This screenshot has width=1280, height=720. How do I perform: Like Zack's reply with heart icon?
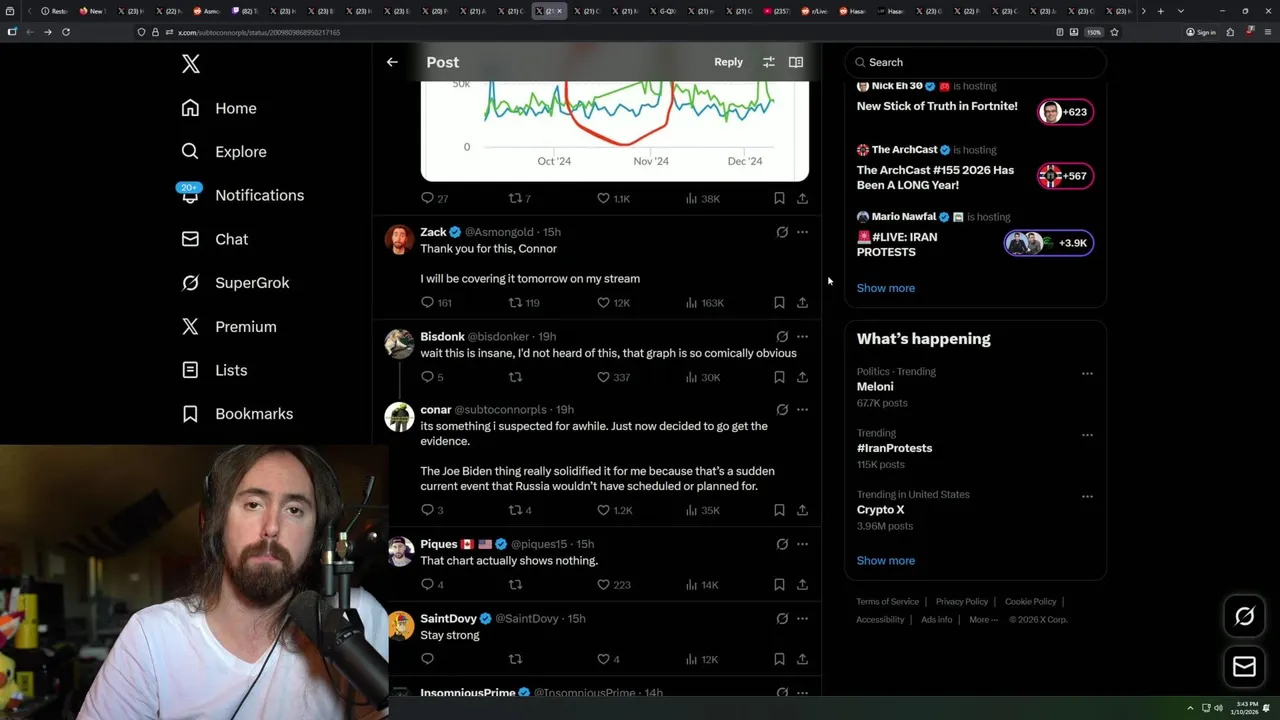pyautogui.click(x=603, y=302)
